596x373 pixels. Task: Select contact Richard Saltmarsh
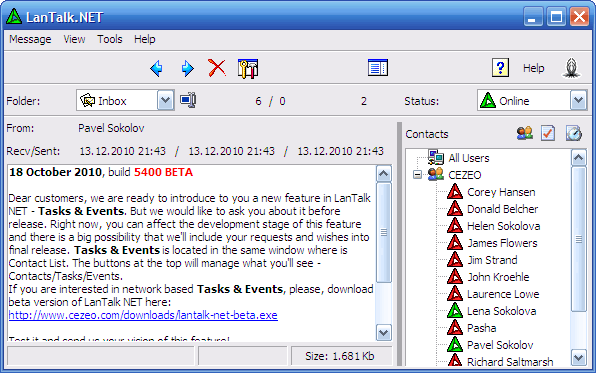point(510,362)
